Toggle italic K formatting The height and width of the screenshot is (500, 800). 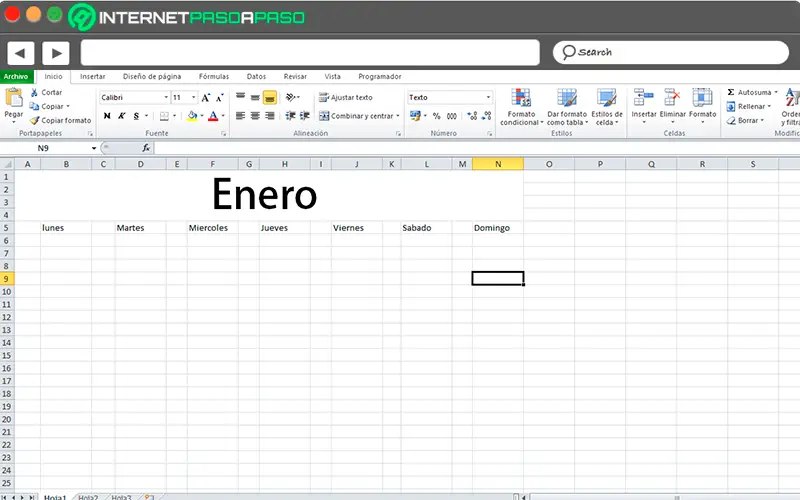pyautogui.click(x=121, y=116)
